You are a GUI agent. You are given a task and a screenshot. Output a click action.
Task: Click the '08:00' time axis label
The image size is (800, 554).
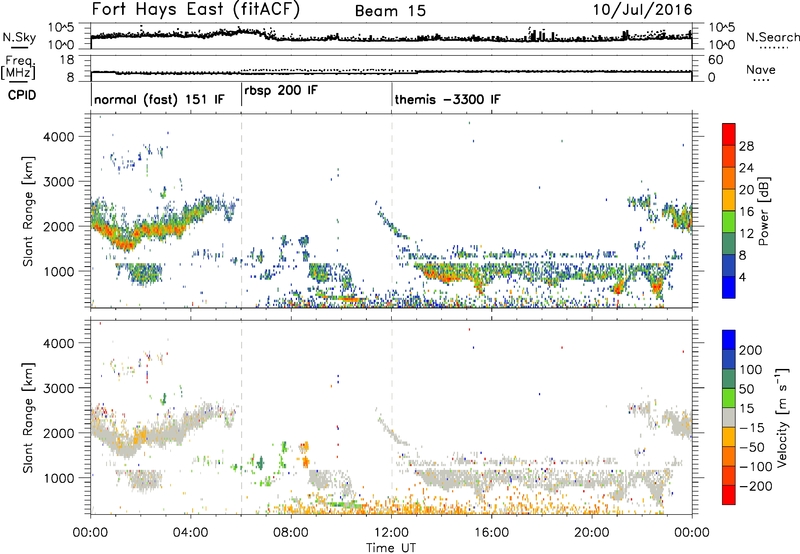[291, 533]
